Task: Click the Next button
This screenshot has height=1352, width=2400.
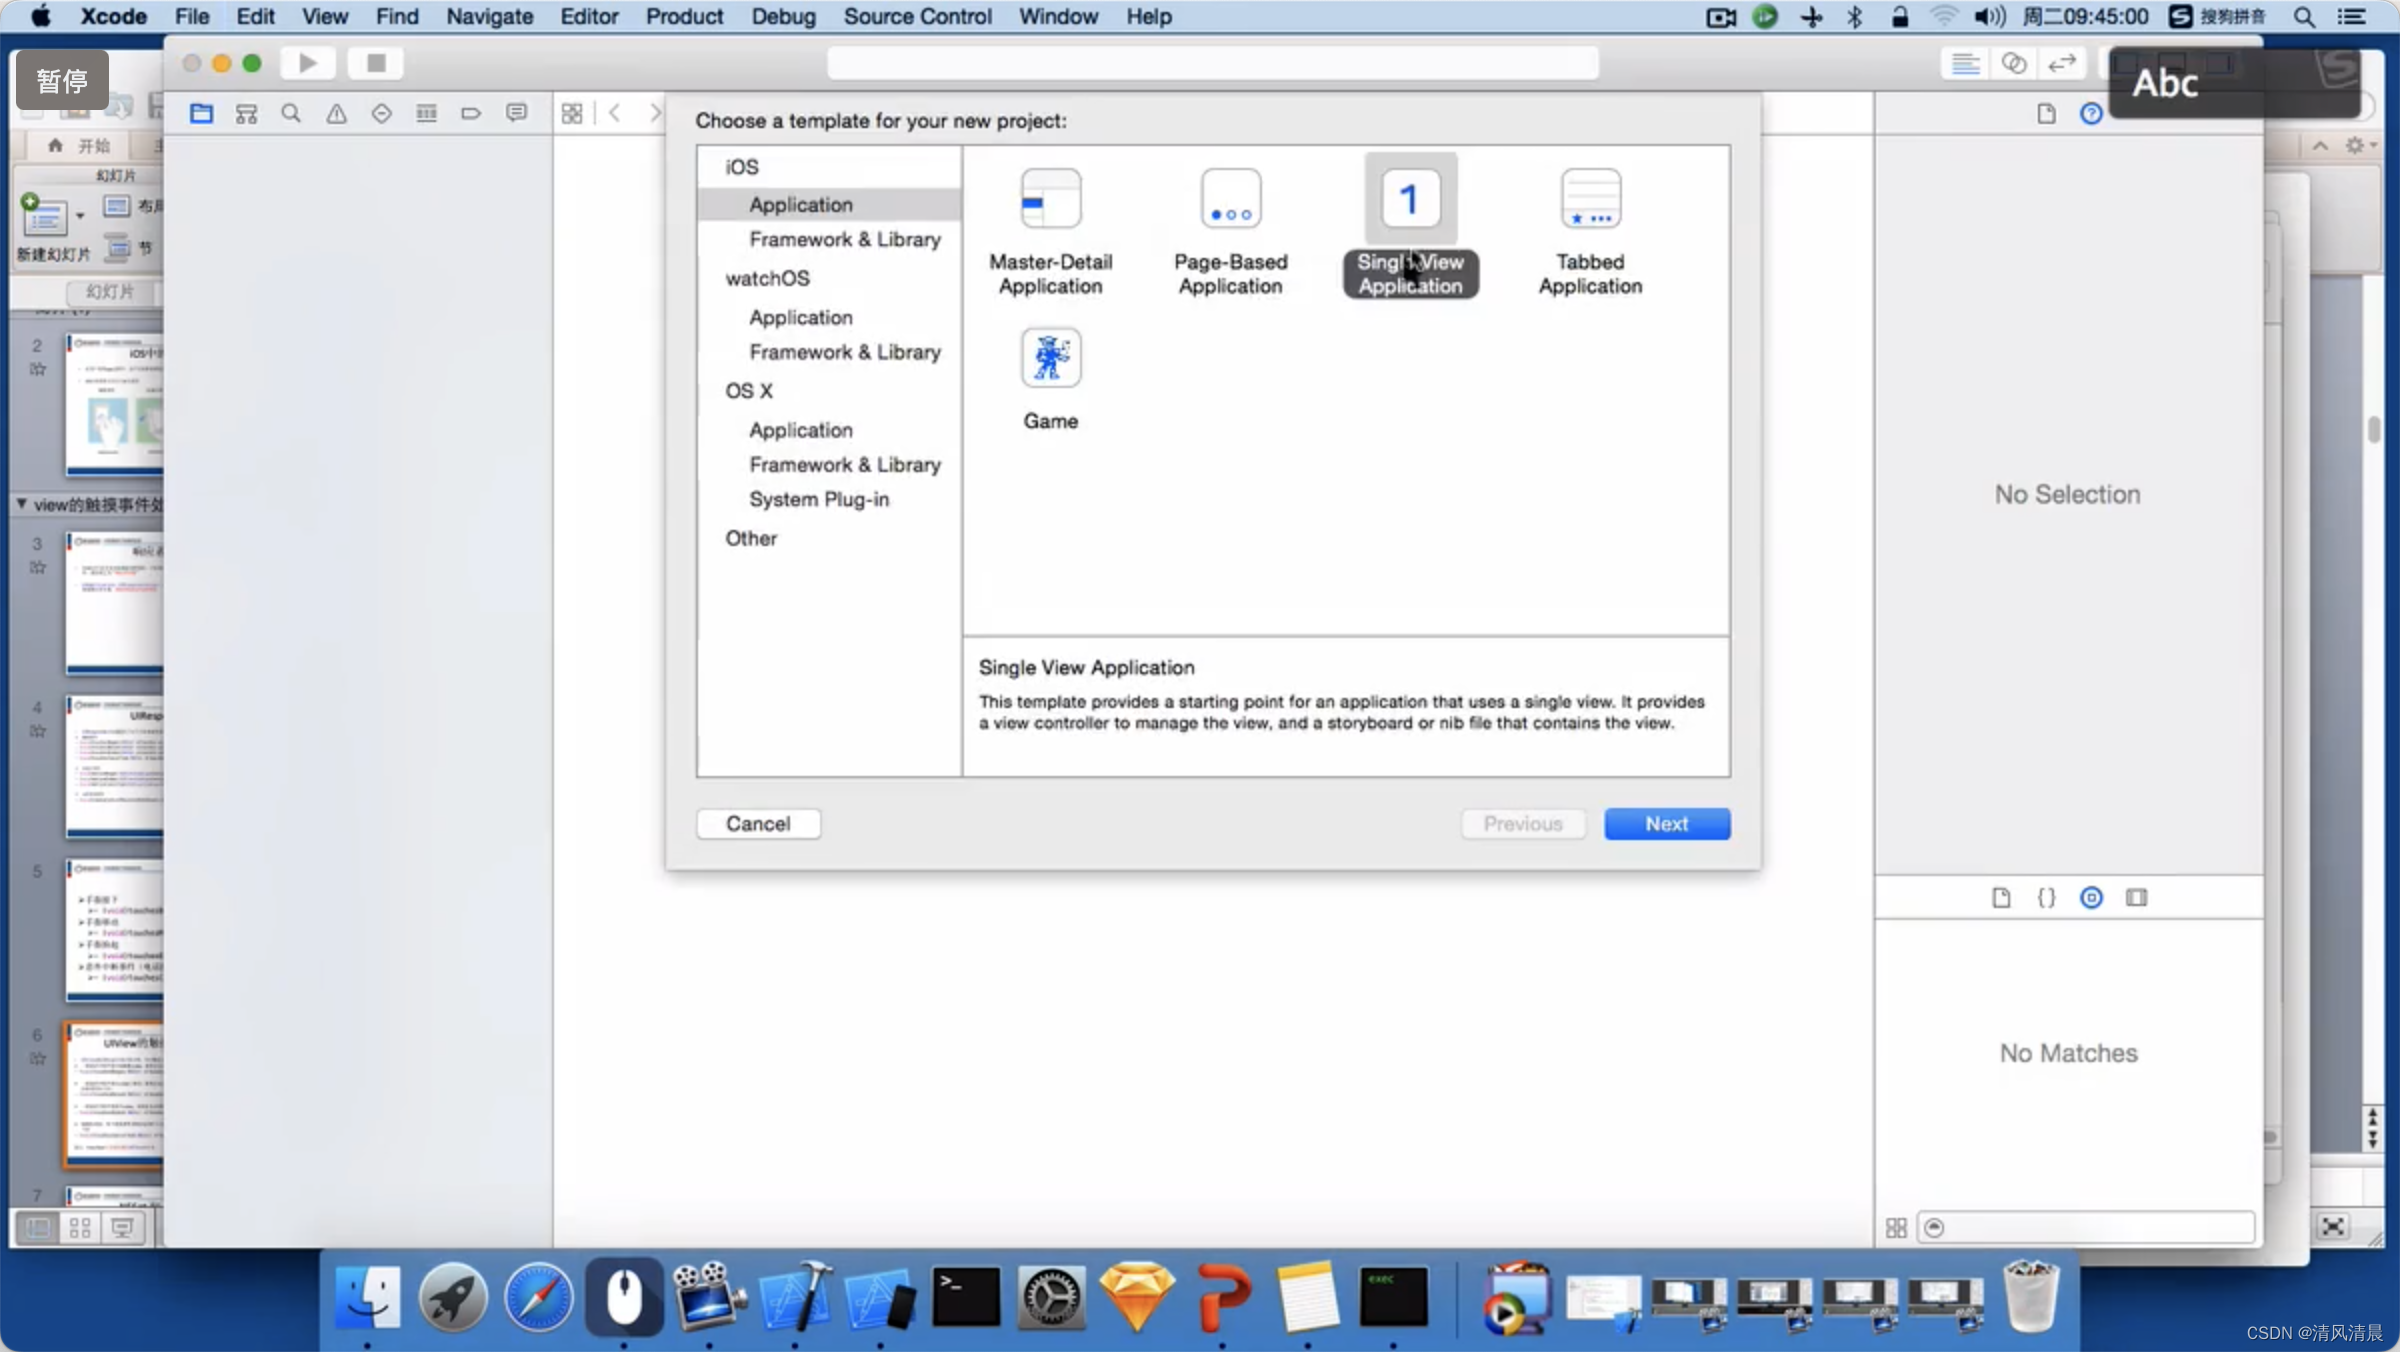Action: click(1667, 823)
